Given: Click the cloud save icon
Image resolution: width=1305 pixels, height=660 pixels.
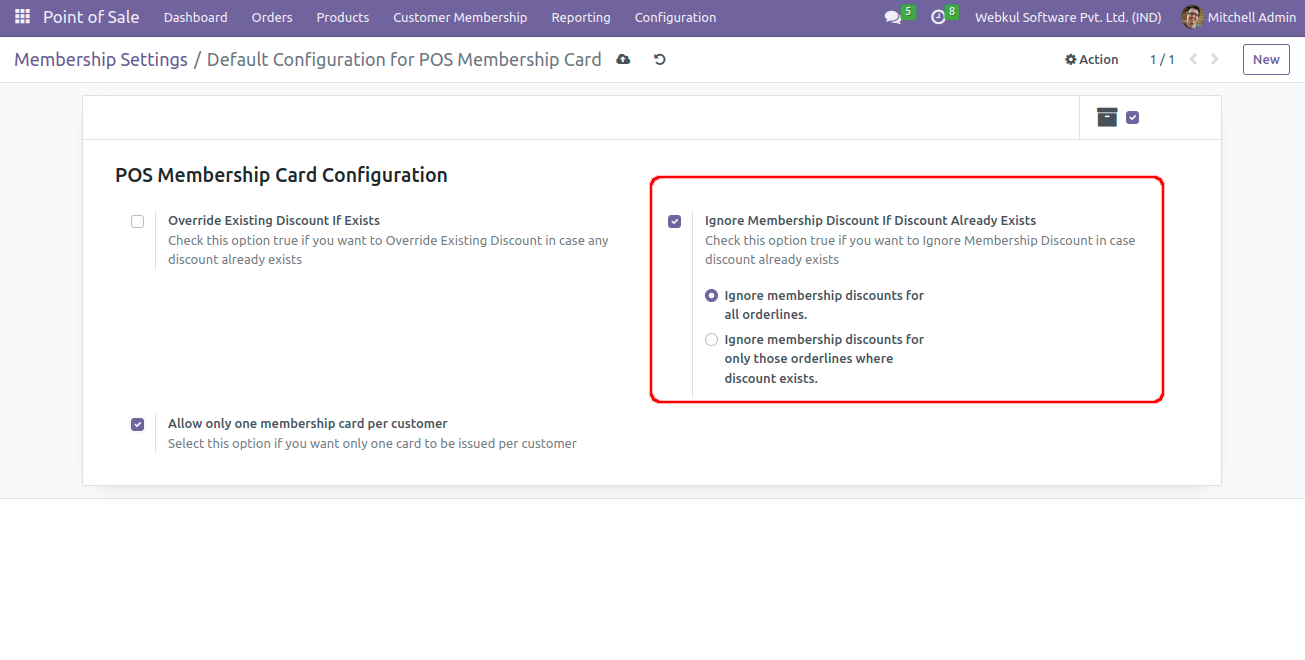Looking at the screenshot, I should pyautogui.click(x=623, y=60).
